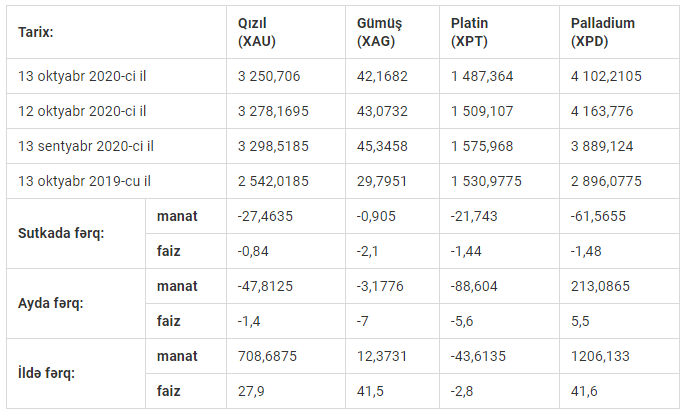Select palladium price 4 102,2105

(x=606, y=76)
